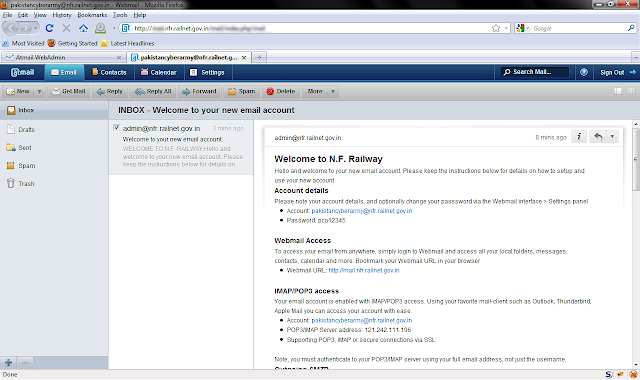This screenshot has width=640, height=380.
Task: Click the Search Mail field
Action: tap(535, 72)
